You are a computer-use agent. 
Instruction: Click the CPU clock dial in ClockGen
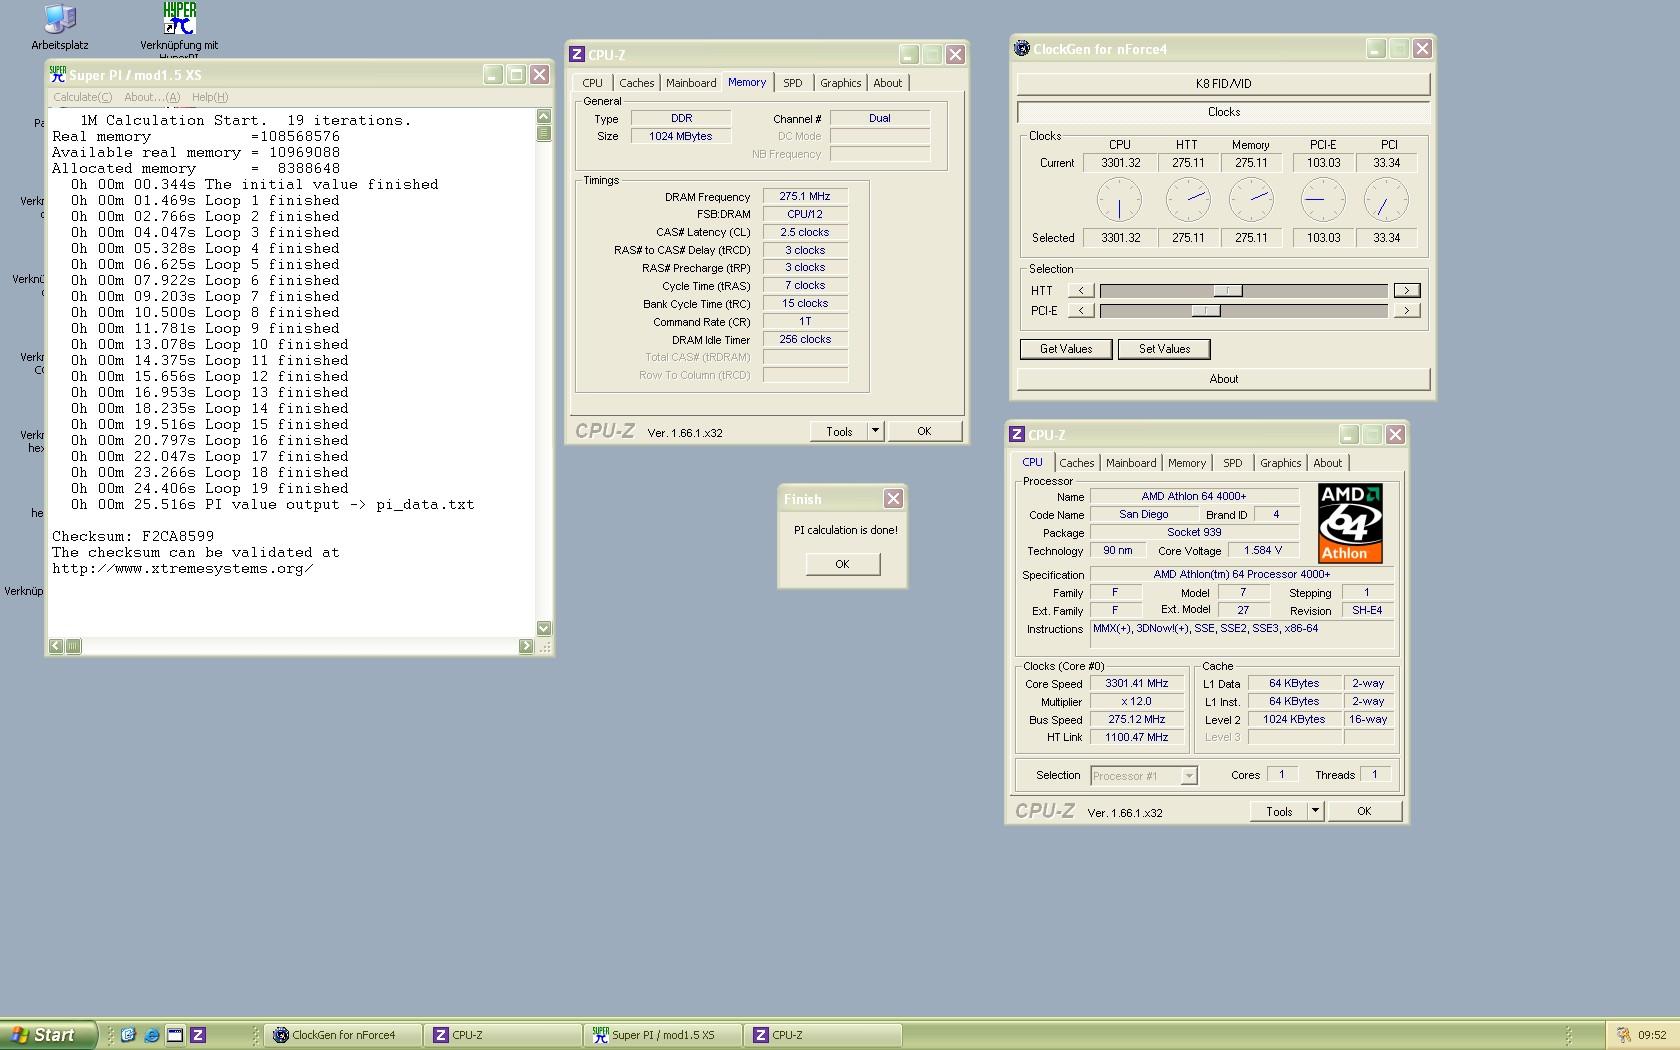(1119, 200)
